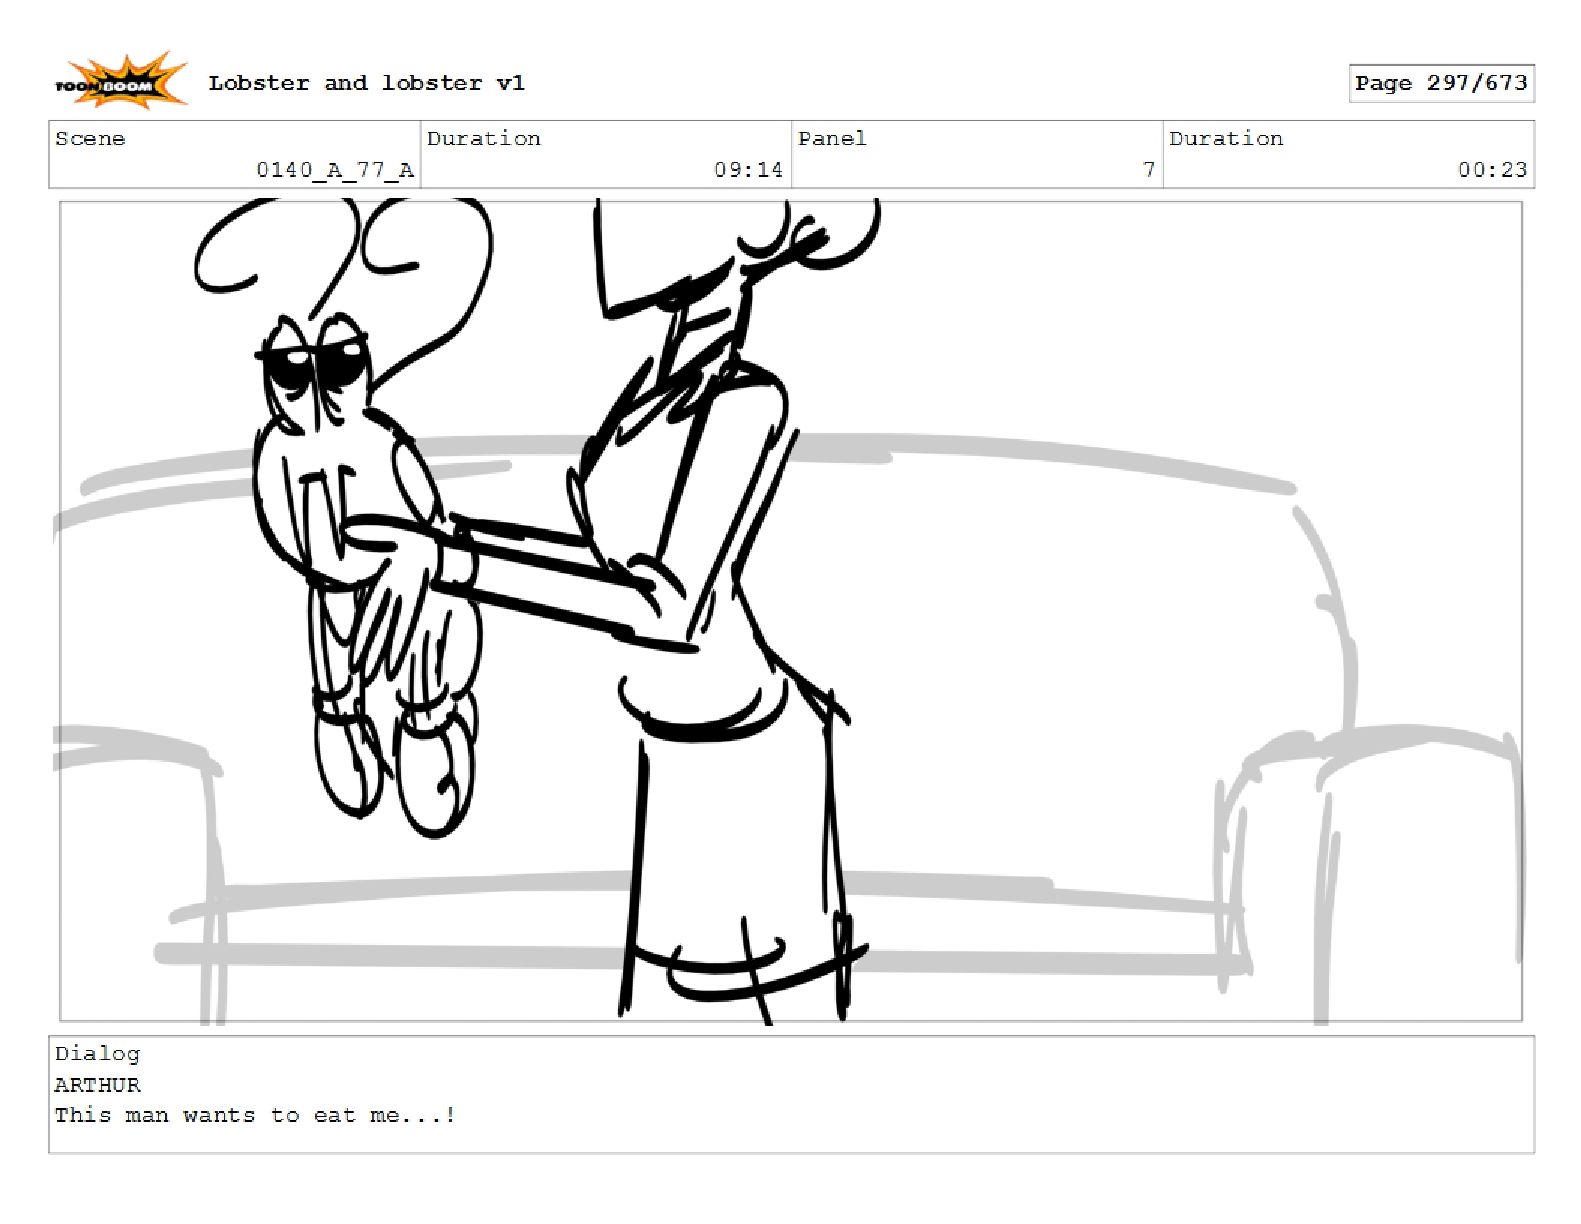Click the storyboard panel drawing
This screenshot has width=1581, height=1224.
(x=790, y=611)
